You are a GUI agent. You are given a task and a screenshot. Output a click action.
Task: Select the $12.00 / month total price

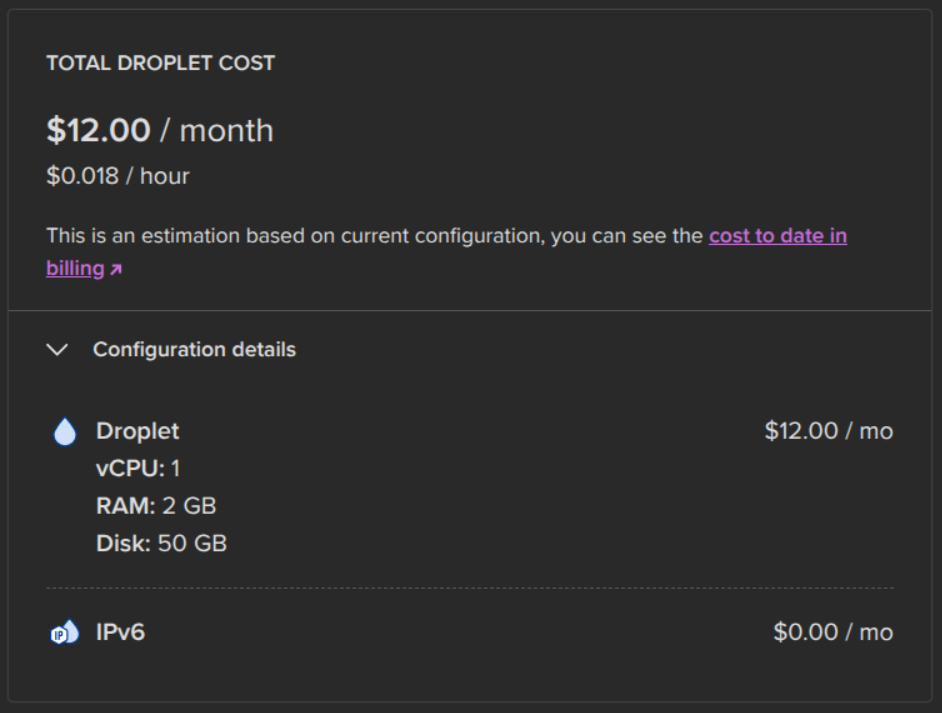[160, 130]
